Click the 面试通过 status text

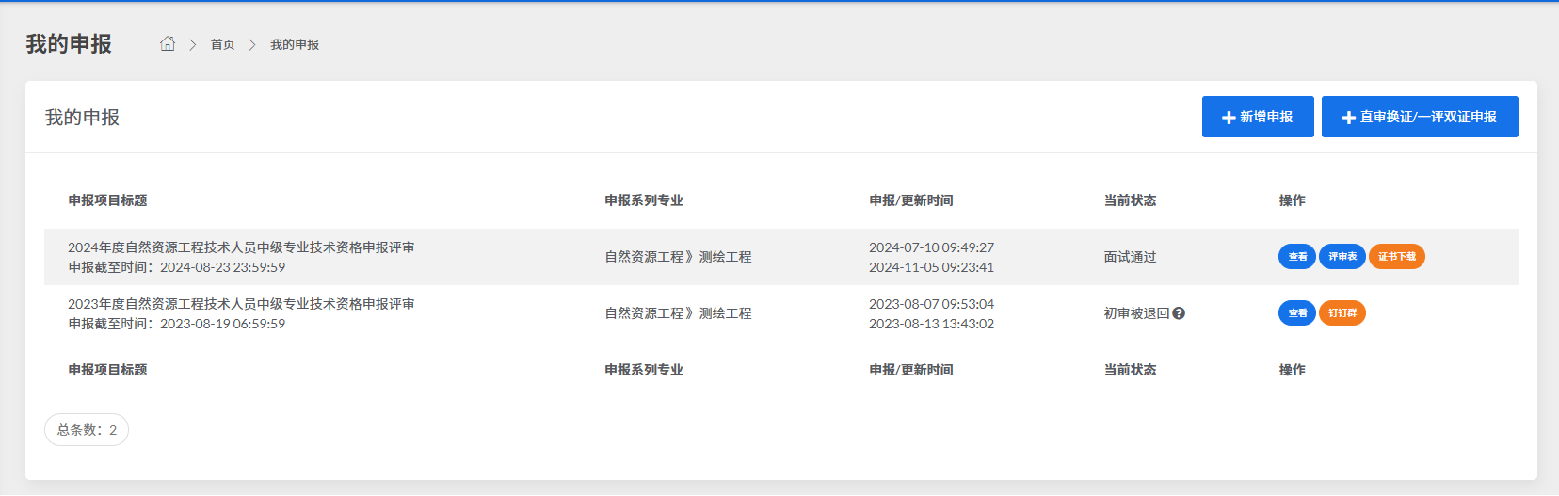point(1130,257)
